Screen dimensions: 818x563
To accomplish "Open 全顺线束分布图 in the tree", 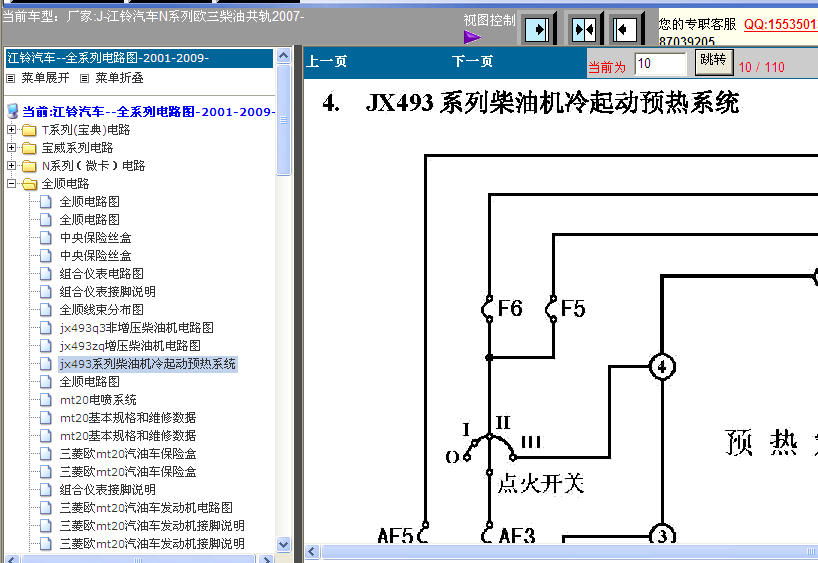I will pyautogui.click(x=102, y=310).
